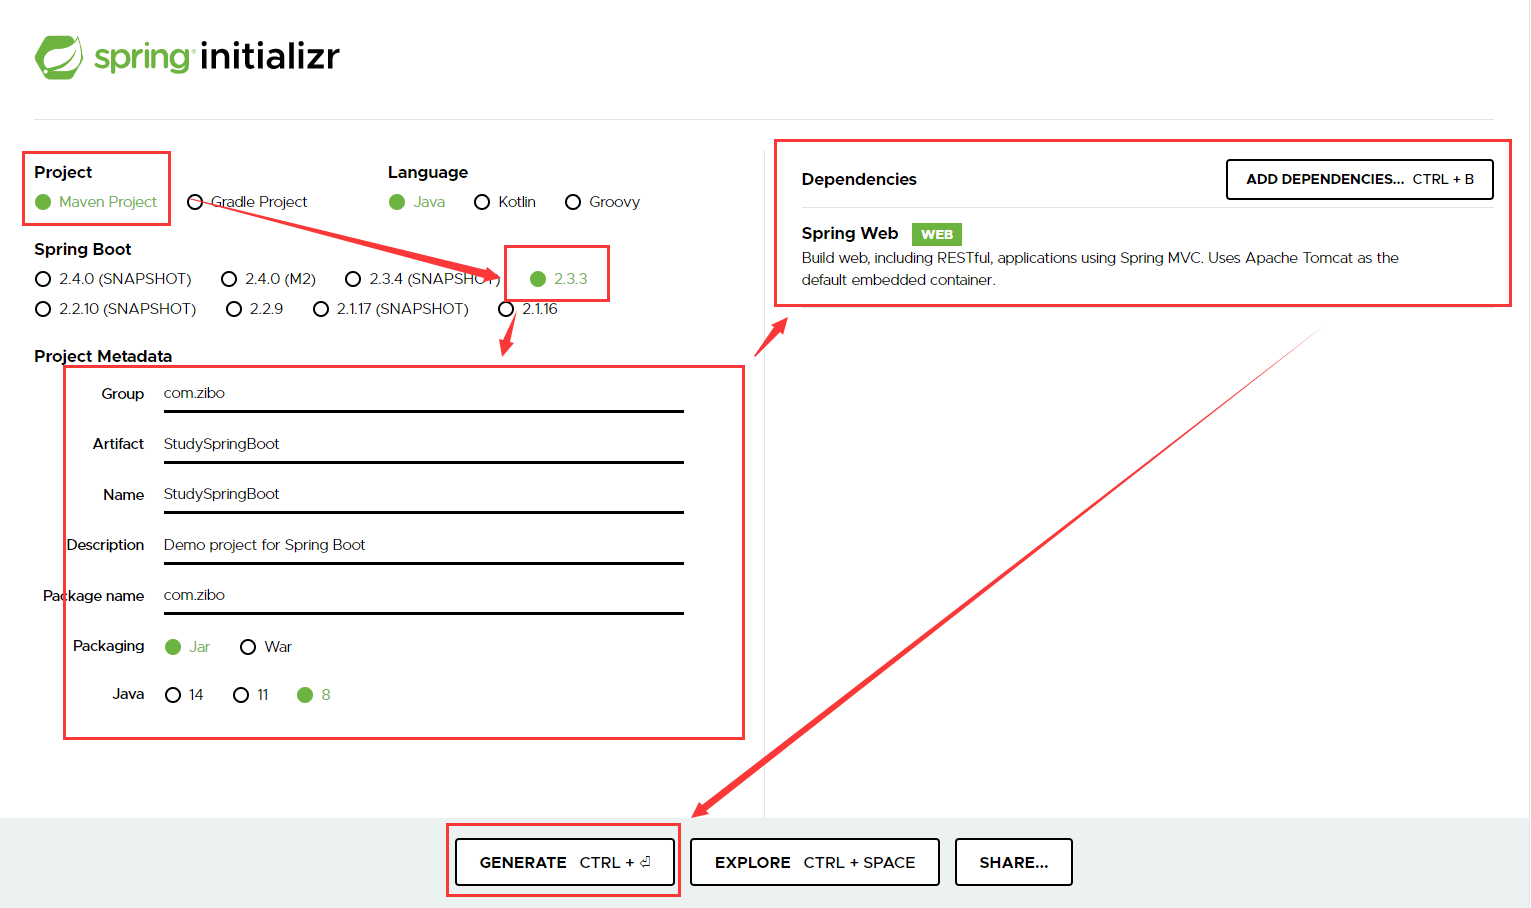Click the Dependencies heading

pos(859,179)
